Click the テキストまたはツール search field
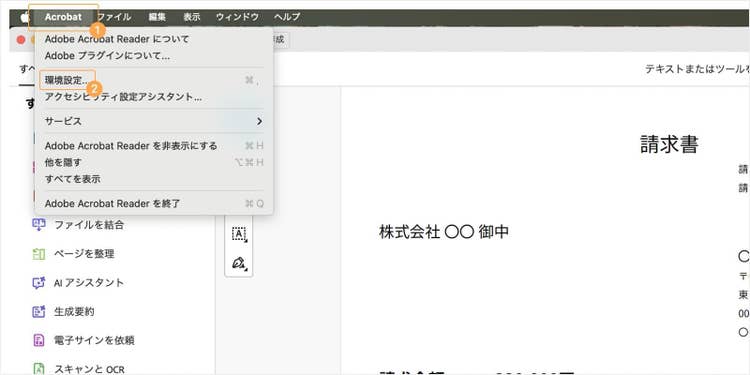The width and height of the screenshot is (750, 375). click(x=697, y=69)
